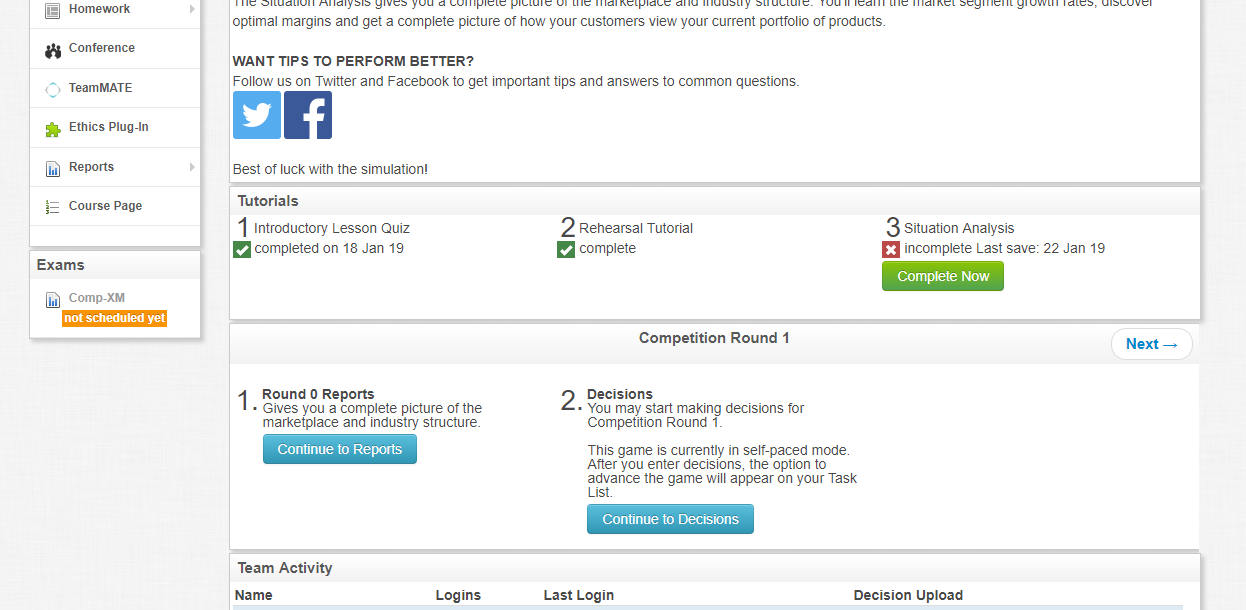Click green checkmark for Introductory Lesson Quiz
The width and height of the screenshot is (1246, 610).
pyautogui.click(x=242, y=249)
